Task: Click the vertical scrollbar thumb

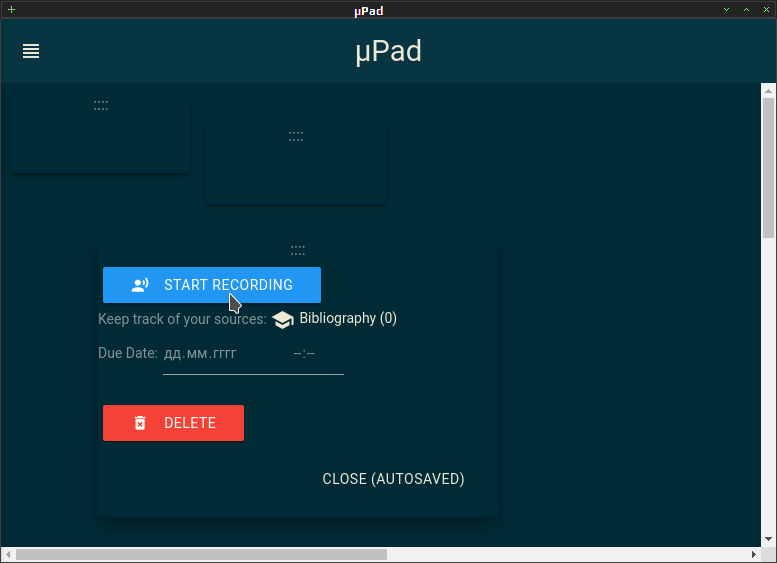Action: [x=769, y=169]
